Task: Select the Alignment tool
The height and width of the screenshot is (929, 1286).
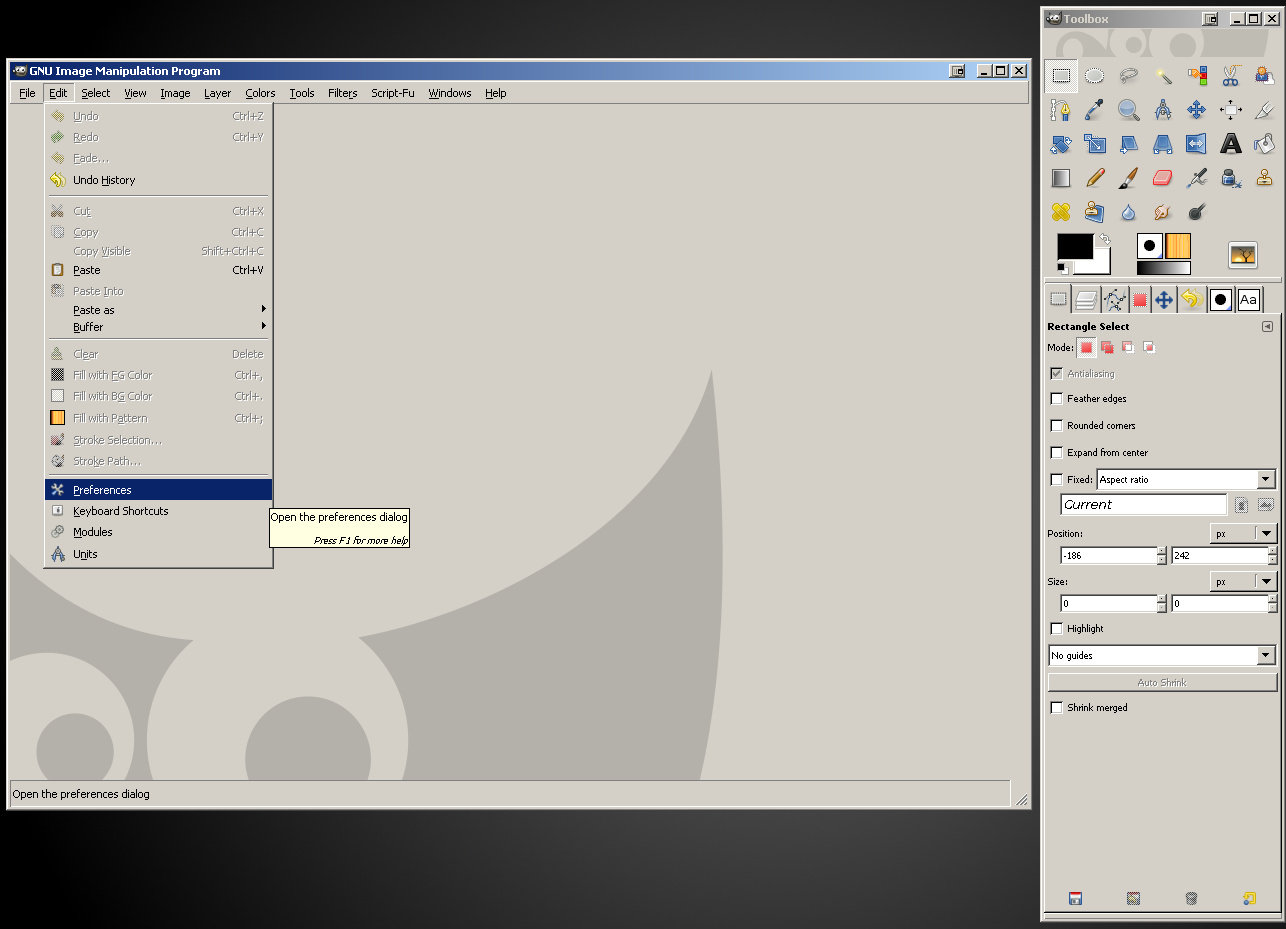Action: click(1231, 110)
